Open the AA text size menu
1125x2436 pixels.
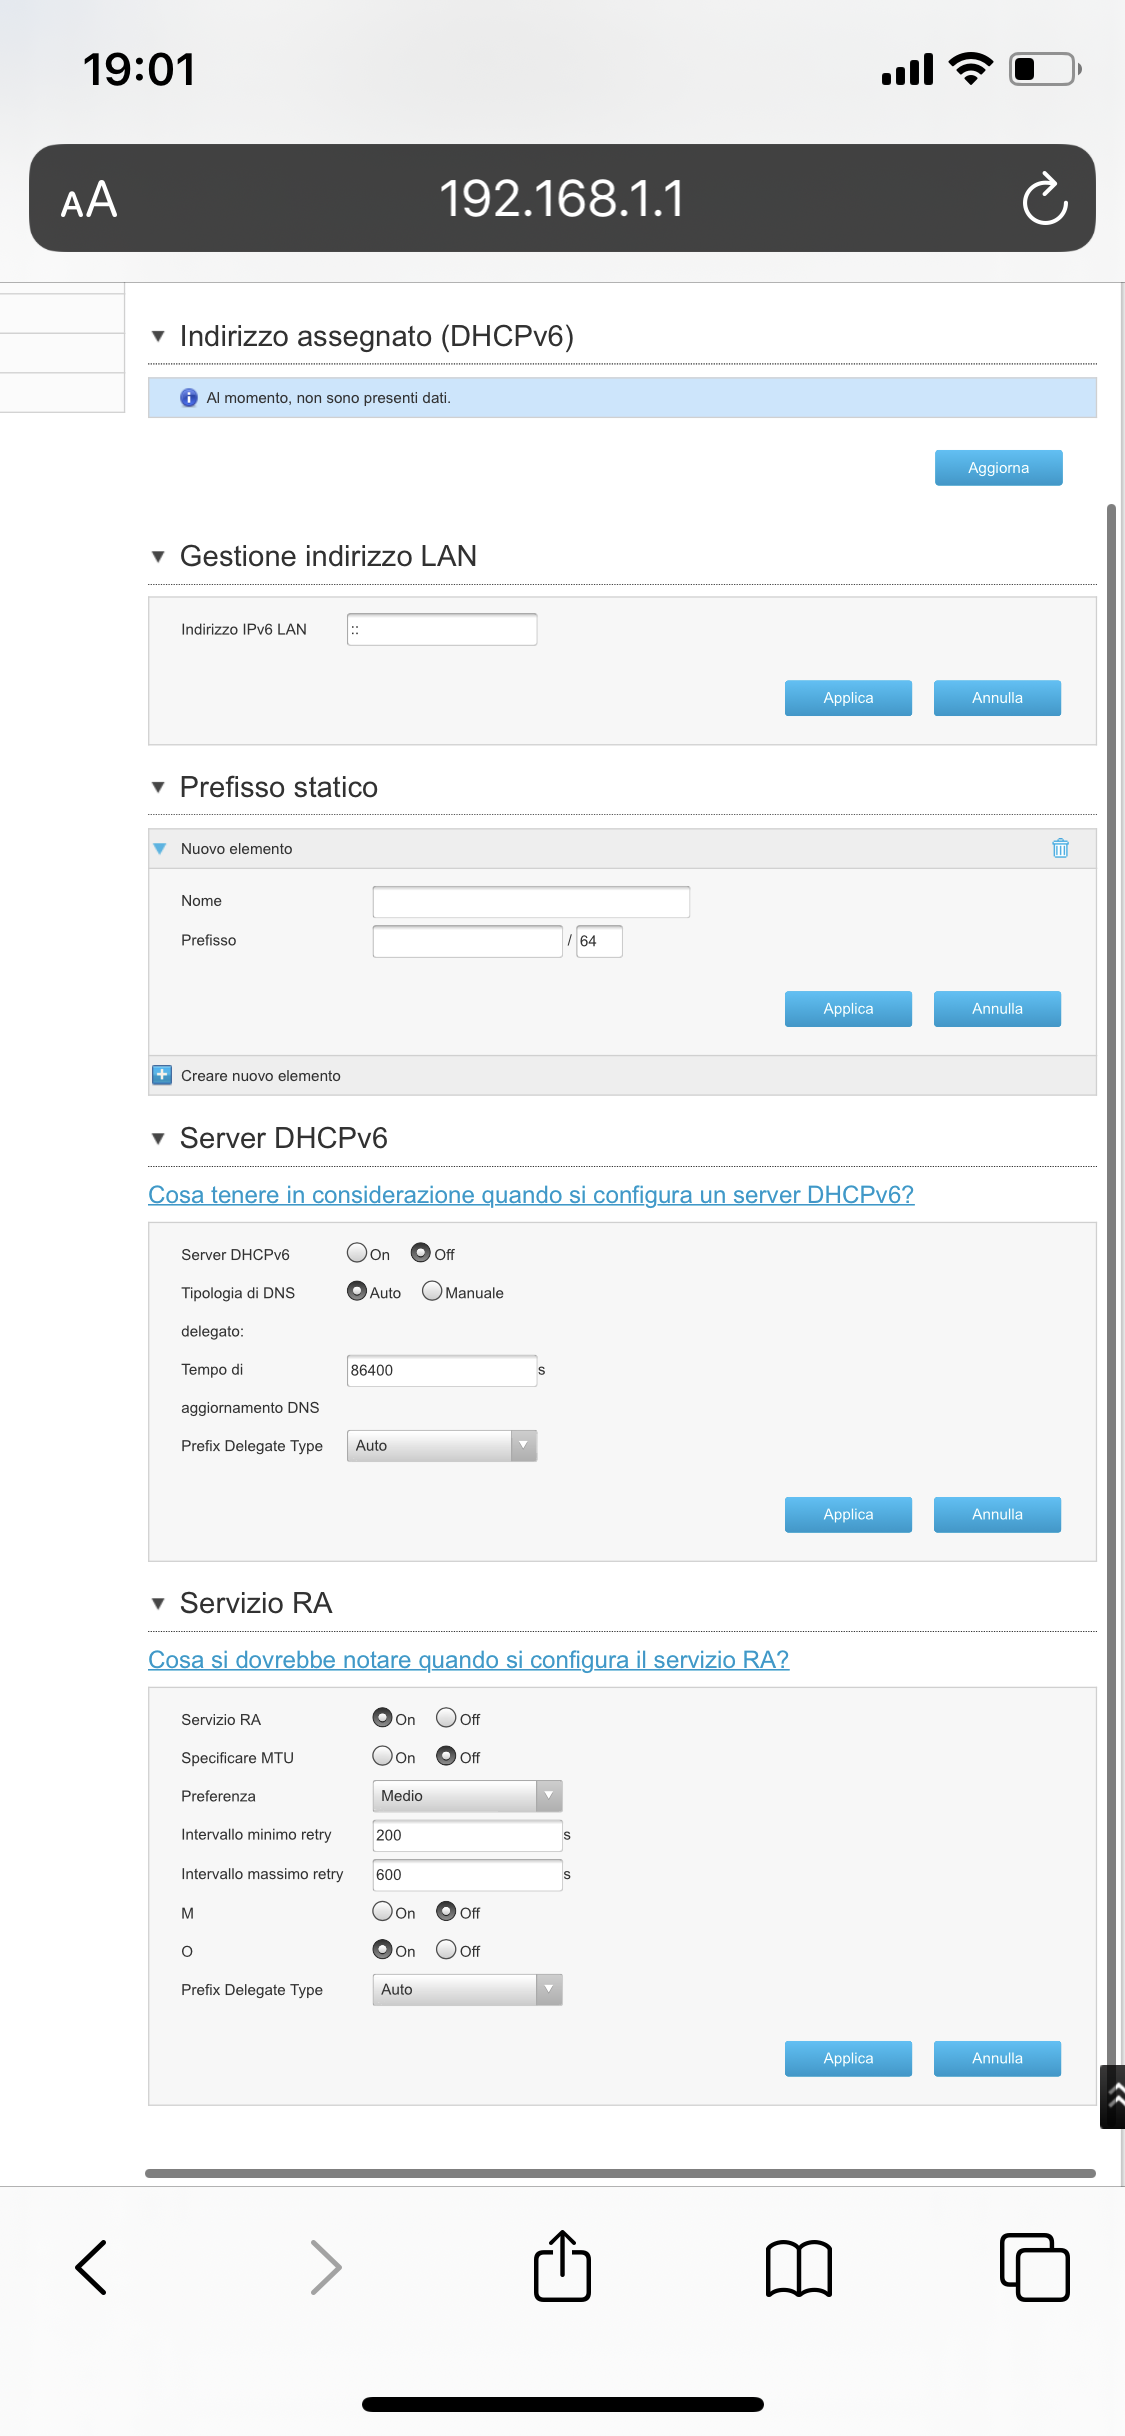(x=89, y=200)
